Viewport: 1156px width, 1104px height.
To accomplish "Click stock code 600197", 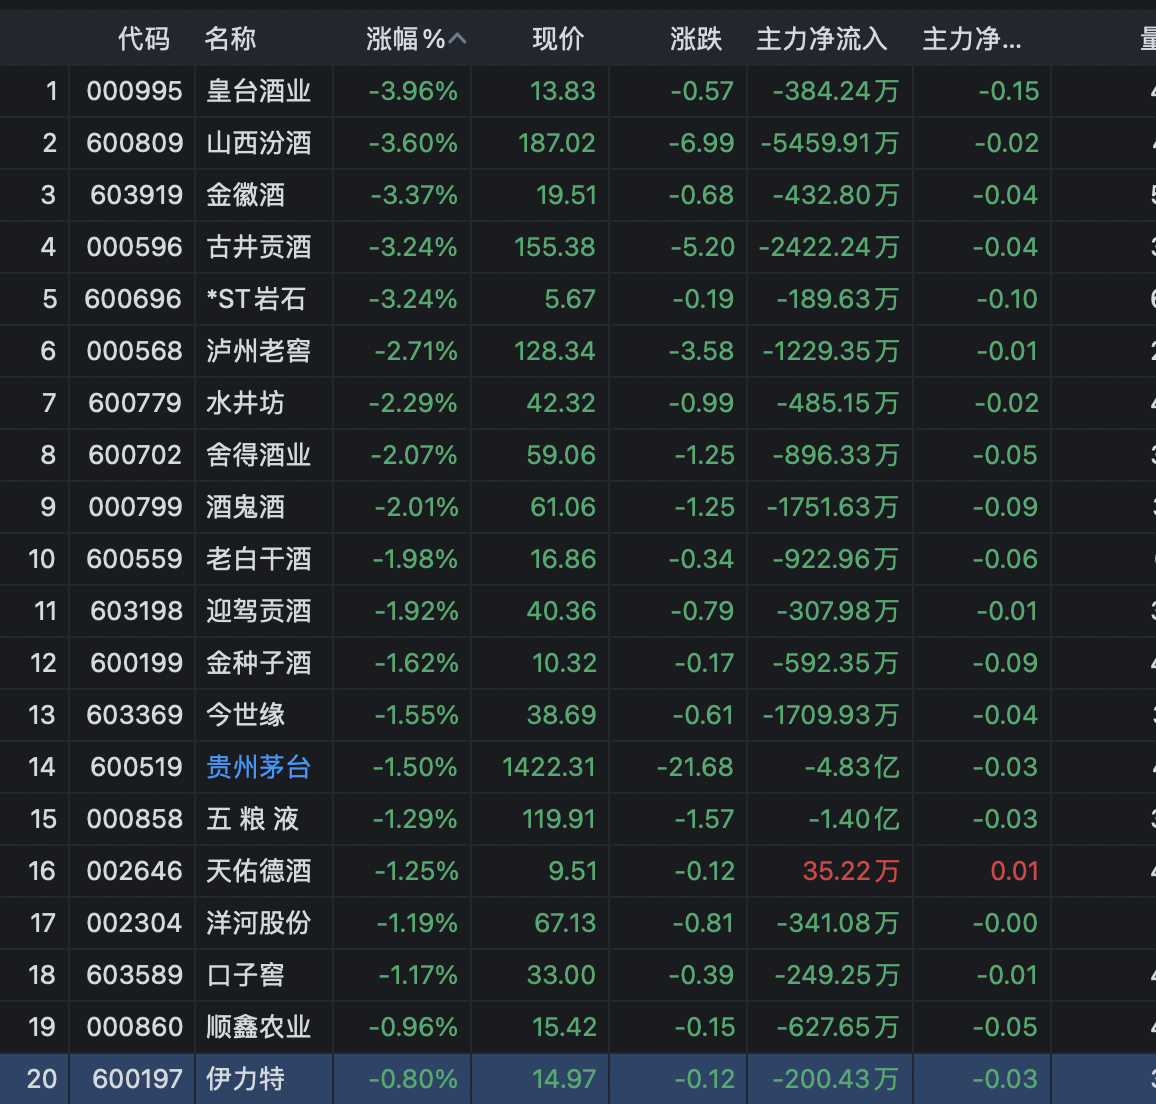I will tap(137, 1079).
